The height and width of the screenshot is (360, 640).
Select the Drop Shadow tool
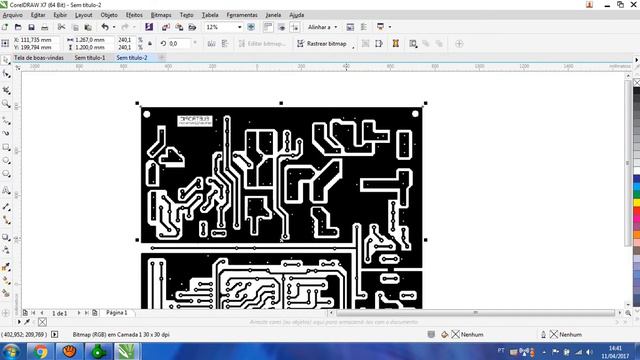(6, 237)
